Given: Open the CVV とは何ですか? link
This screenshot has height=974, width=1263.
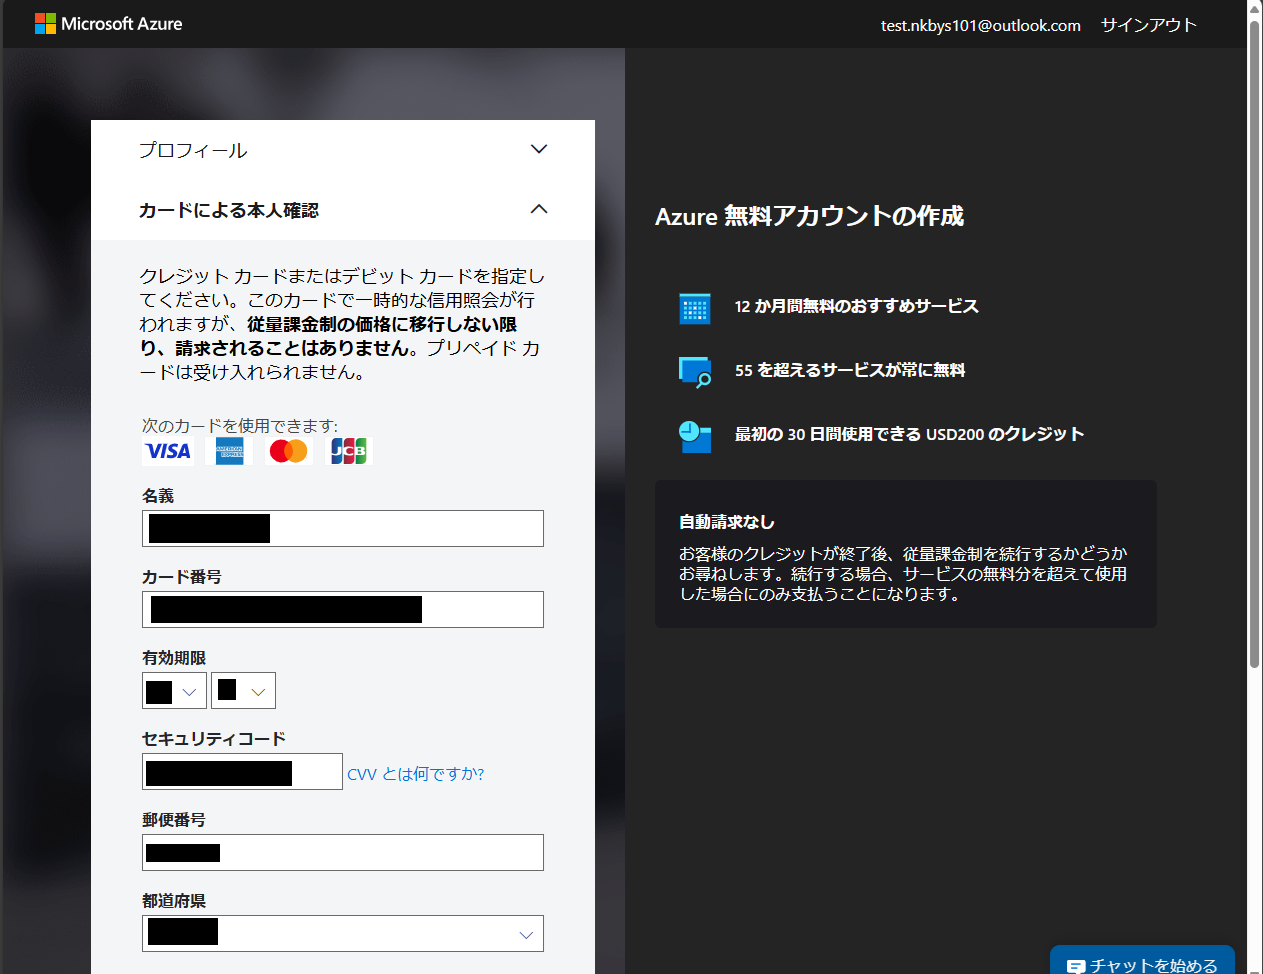Looking at the screenshot, I should pos(416,774).
